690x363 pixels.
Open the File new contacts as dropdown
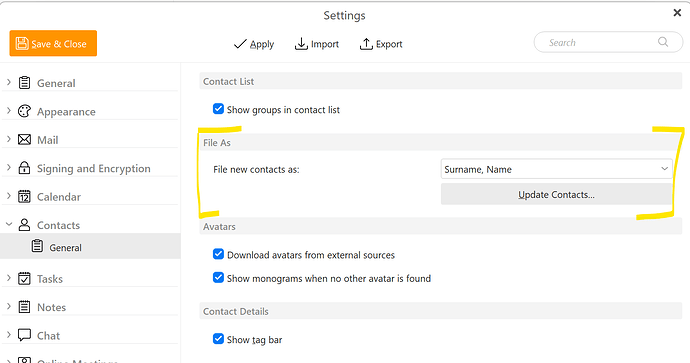tap(556, 169)
